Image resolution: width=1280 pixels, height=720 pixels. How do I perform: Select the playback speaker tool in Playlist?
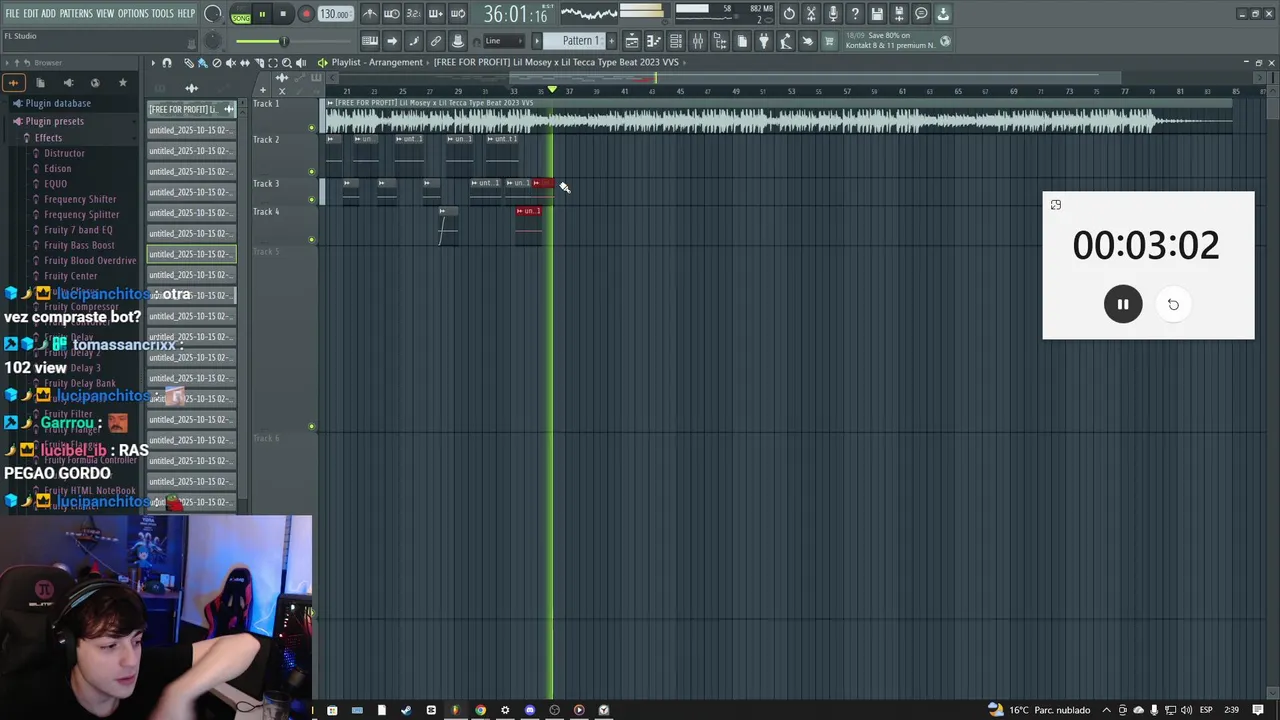point(300,63)
